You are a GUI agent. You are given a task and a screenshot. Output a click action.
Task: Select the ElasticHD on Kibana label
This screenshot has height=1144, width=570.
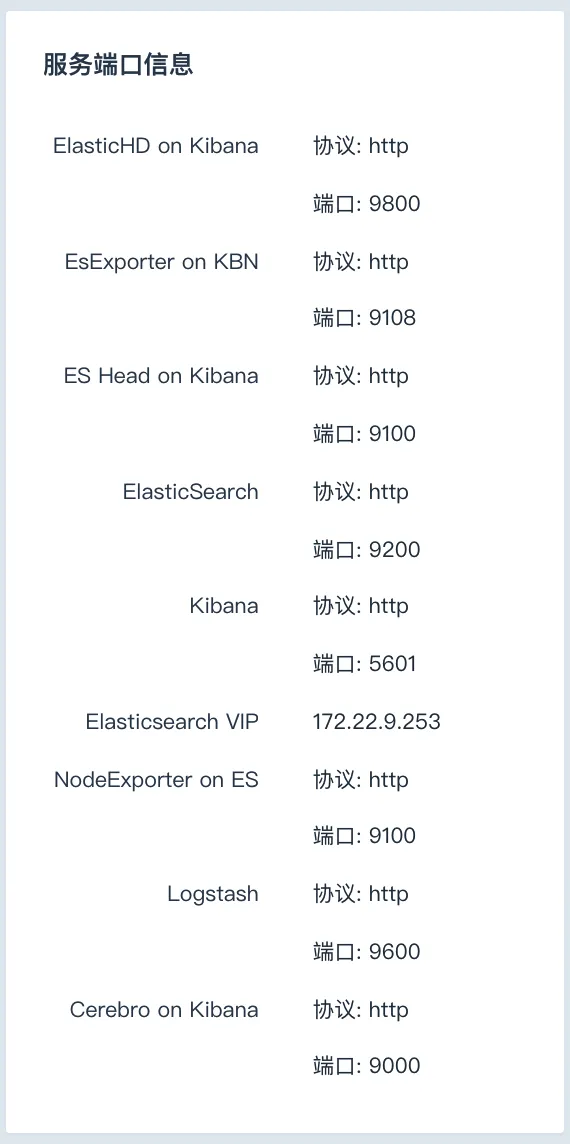pyautogui.click(x=155, y=146)
